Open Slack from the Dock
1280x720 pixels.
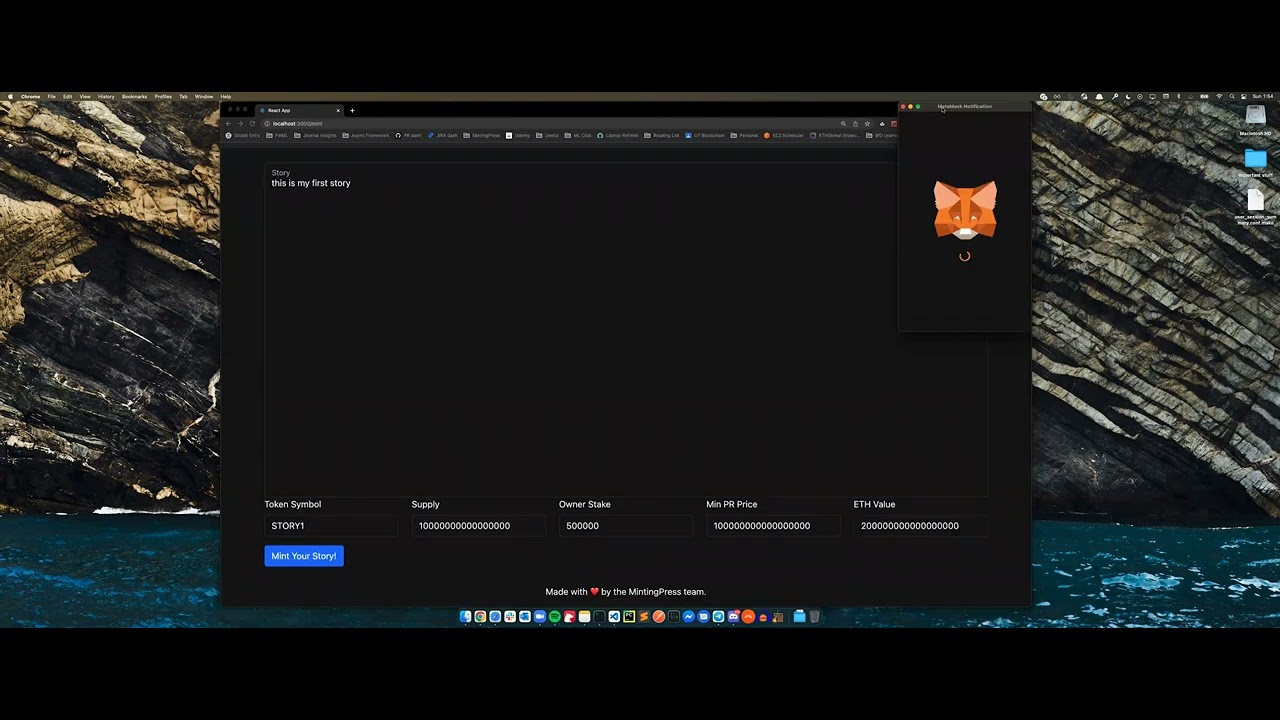tap(510, 617)
